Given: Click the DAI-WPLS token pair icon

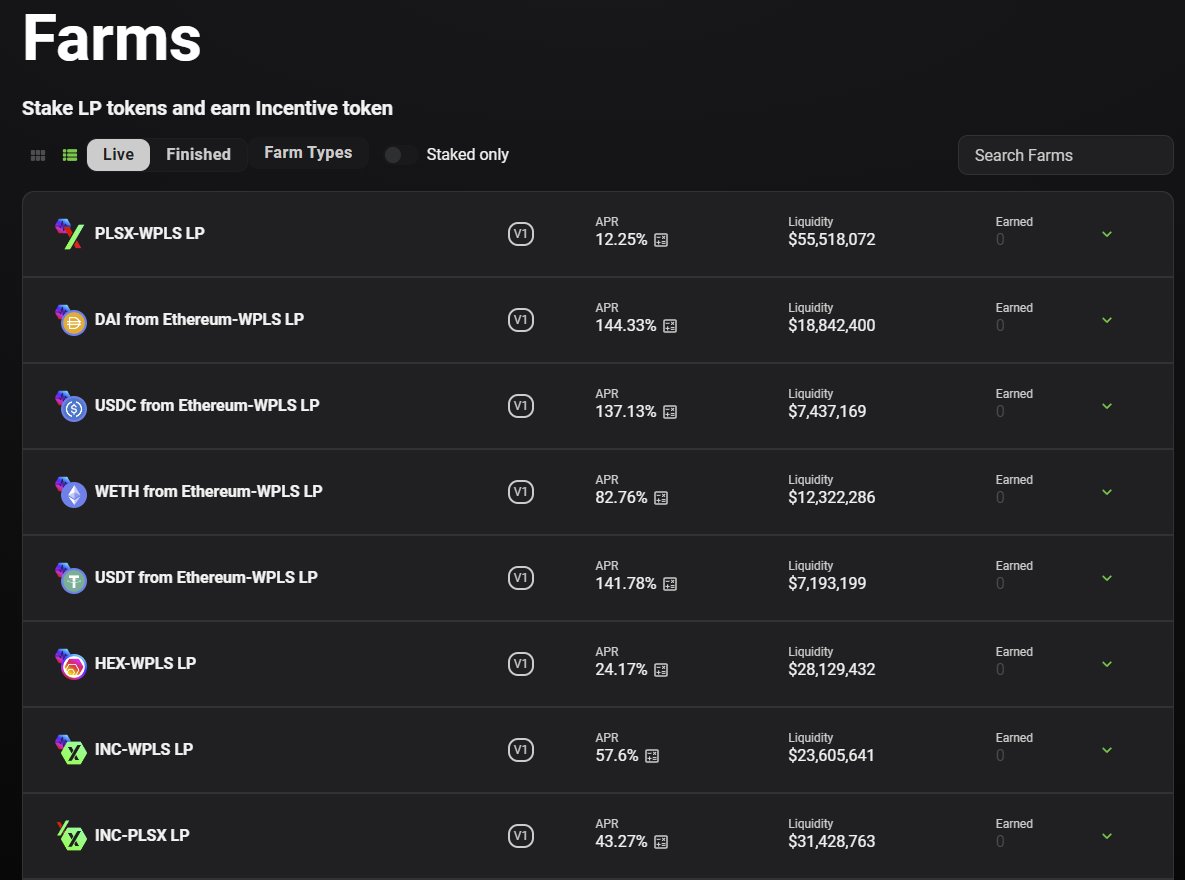Looking at the screenshot, I should pos(70,320).
